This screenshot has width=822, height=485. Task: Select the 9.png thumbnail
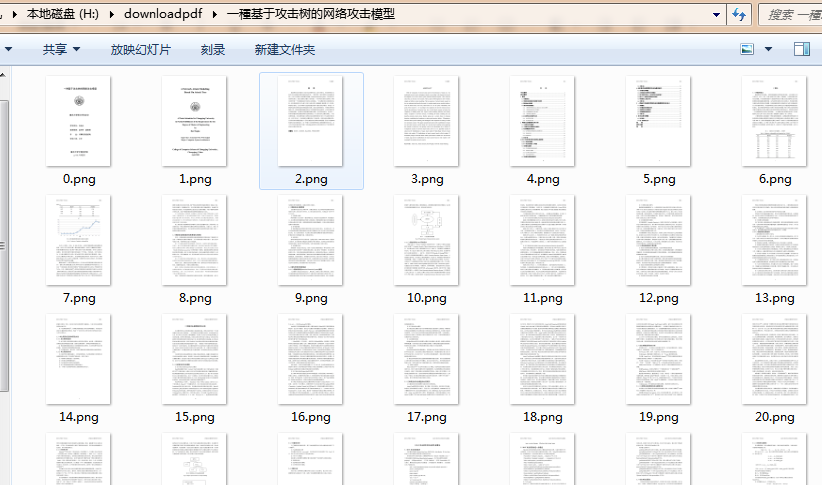(310, 240)
